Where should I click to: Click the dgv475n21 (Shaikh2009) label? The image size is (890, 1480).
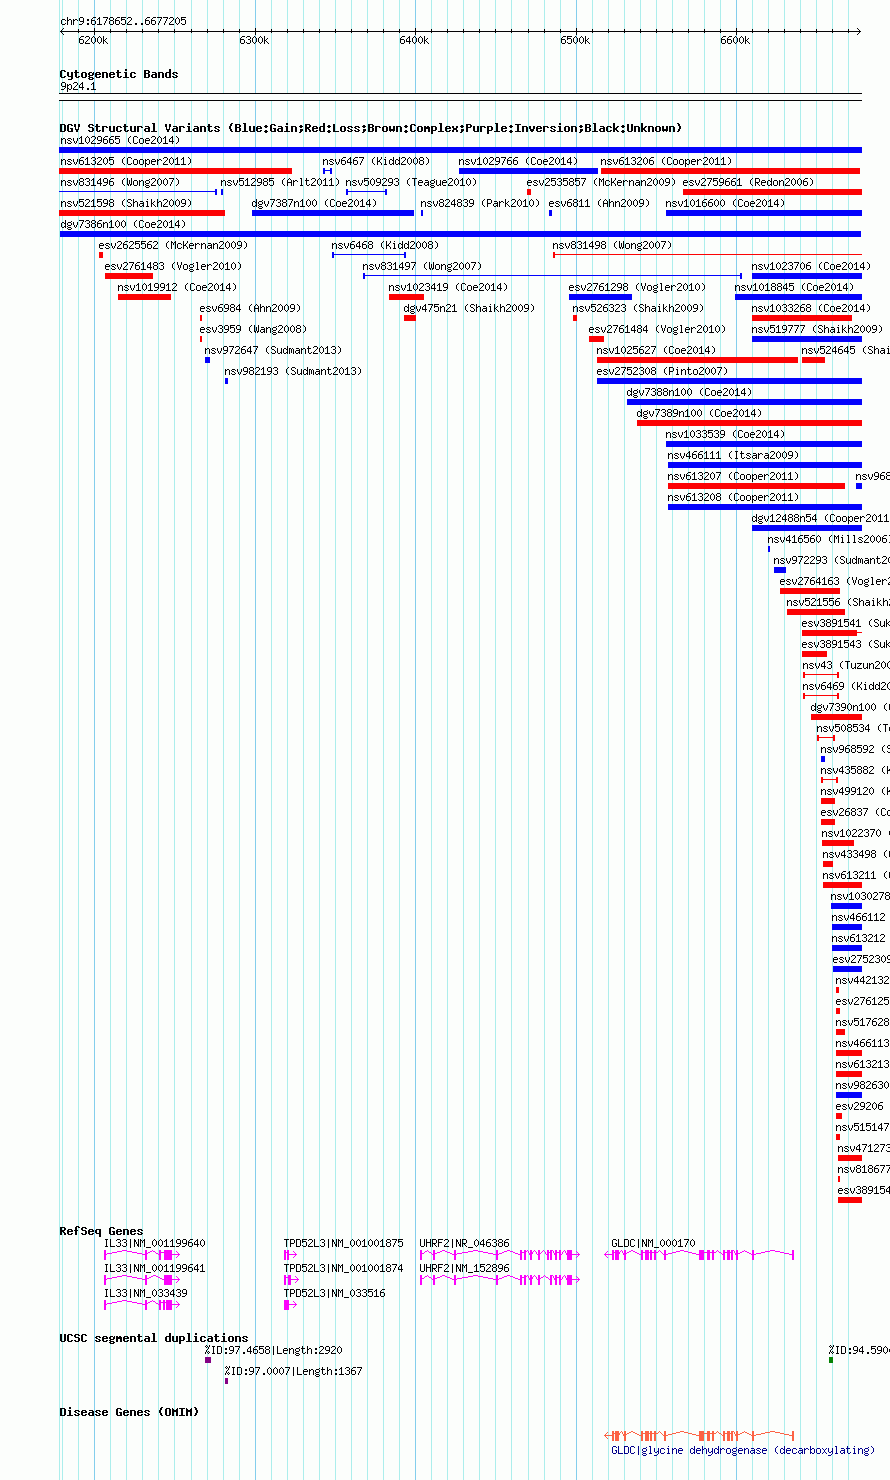pos(469,308)
